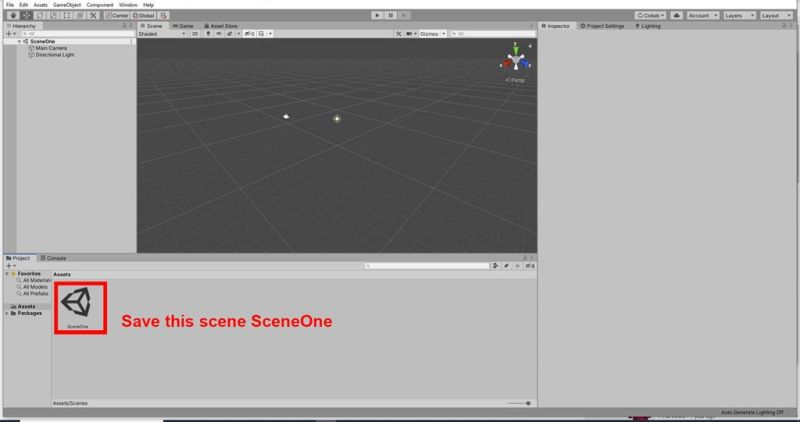Screen dimensions: 800x422
Task: Switch to the Game tab
Action: [x=183, y=26]
